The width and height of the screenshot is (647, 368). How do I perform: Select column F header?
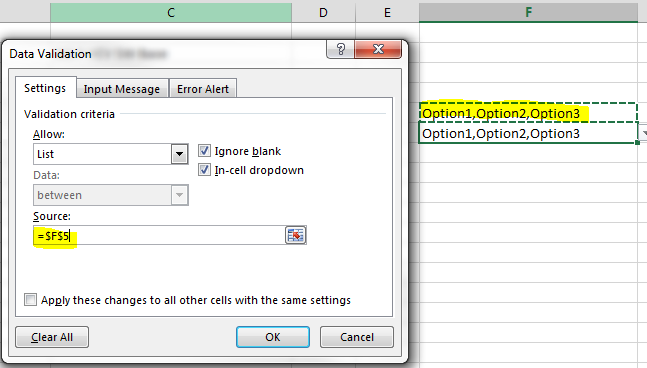529,12
